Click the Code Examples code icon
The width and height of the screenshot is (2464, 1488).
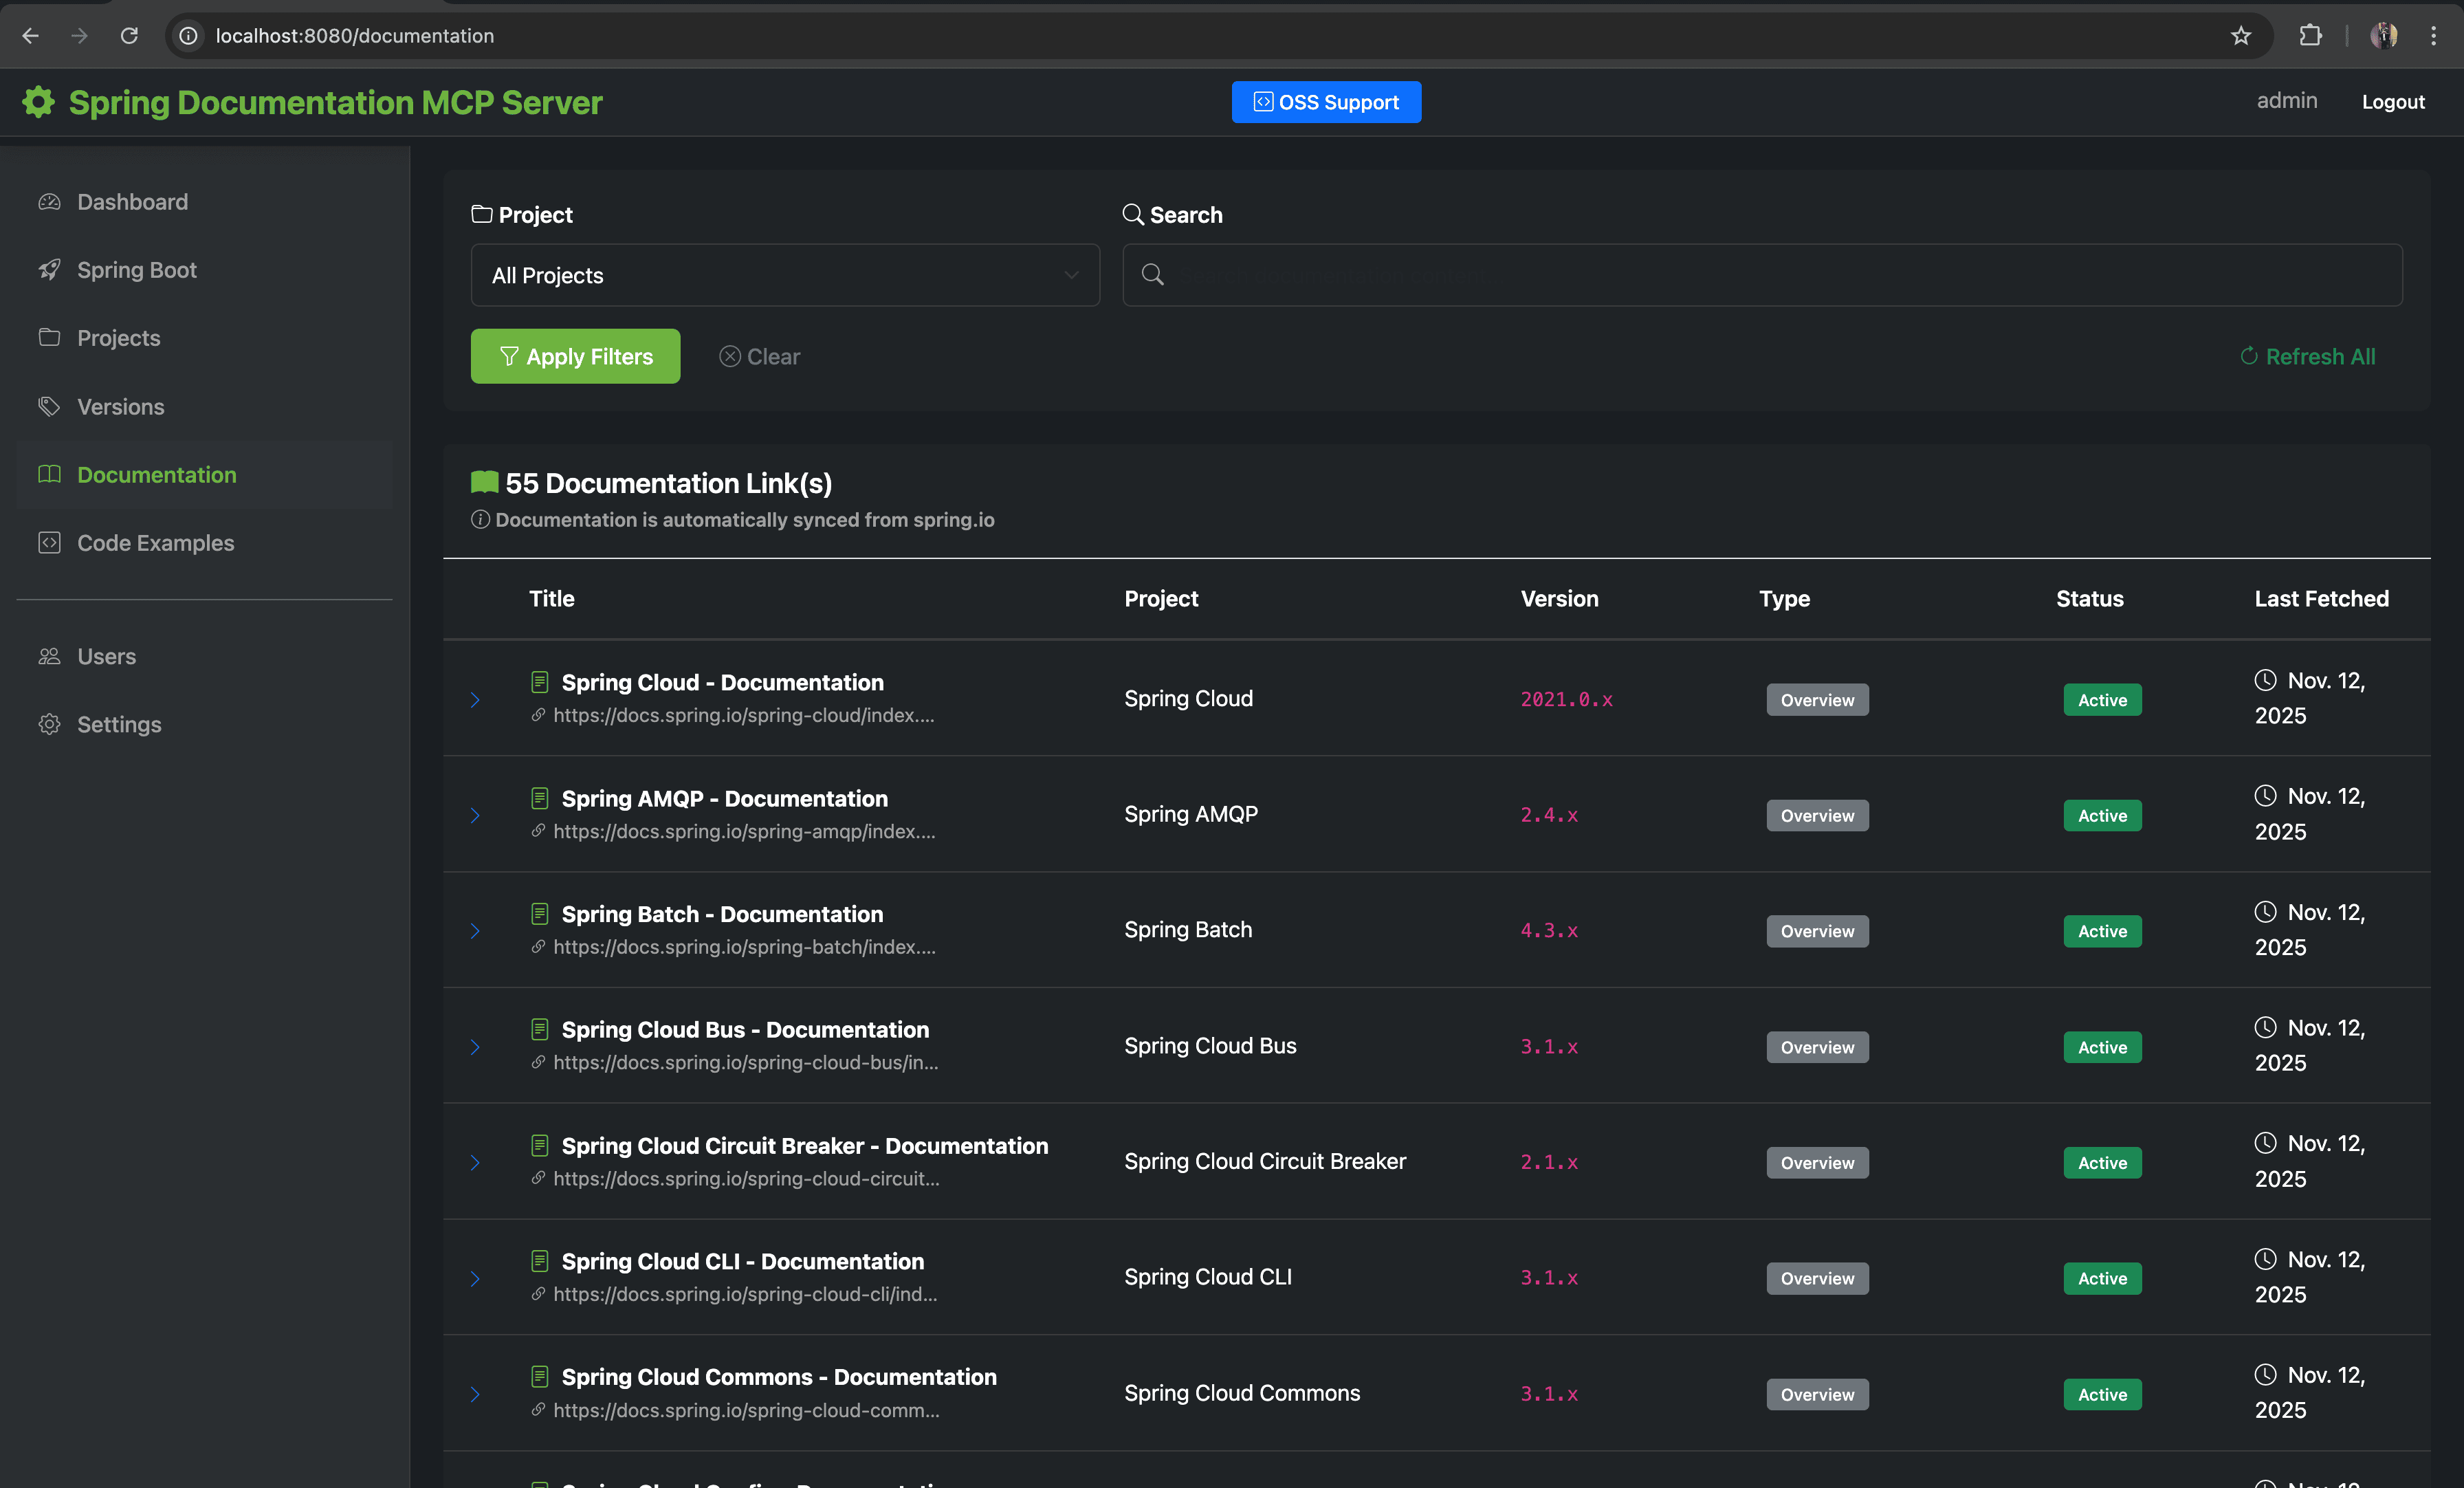tap(49, 543)
